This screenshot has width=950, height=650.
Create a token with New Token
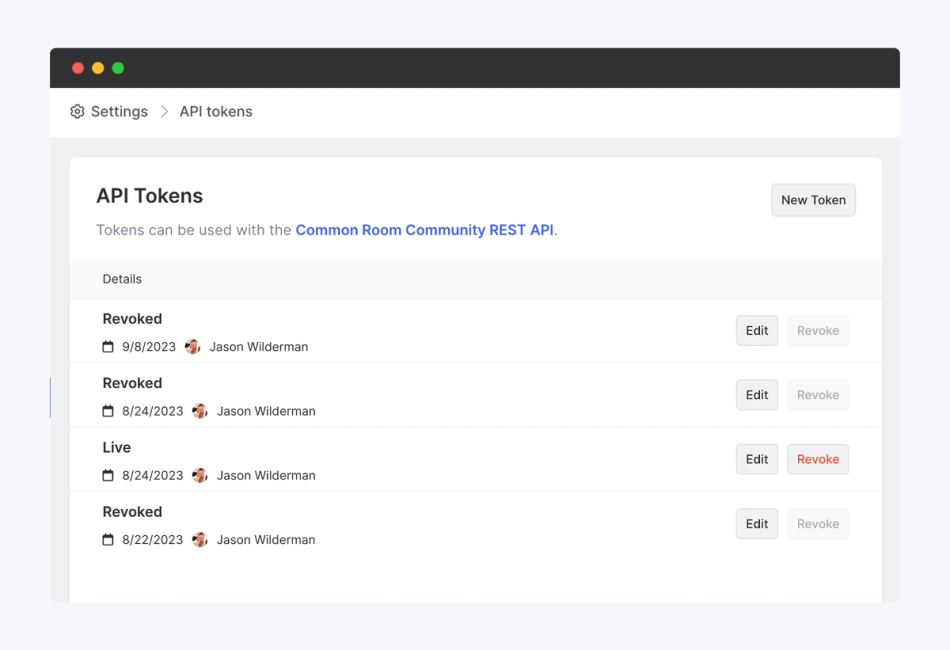pyautogui.click(x=813, y=200)
